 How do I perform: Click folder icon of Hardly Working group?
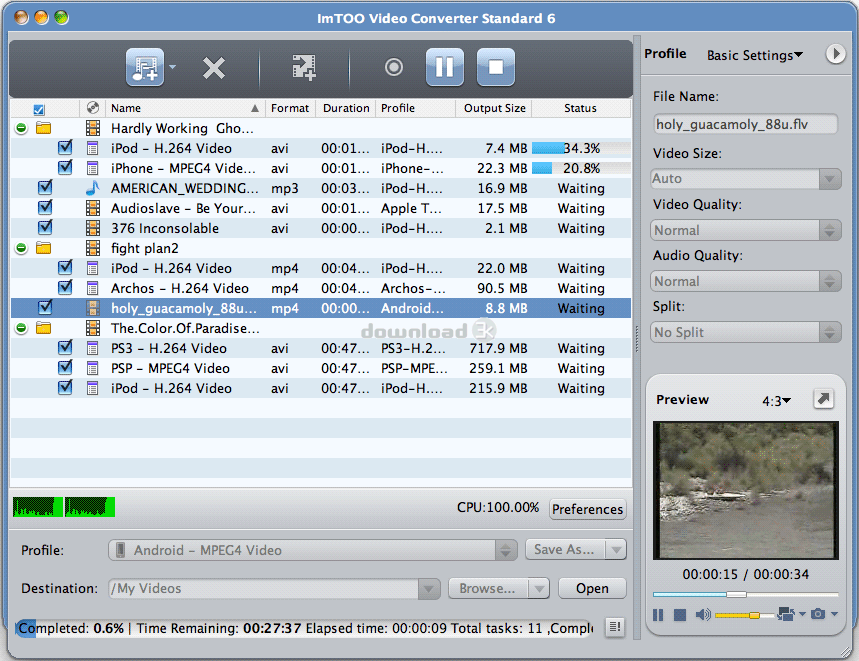coord(43,128)
